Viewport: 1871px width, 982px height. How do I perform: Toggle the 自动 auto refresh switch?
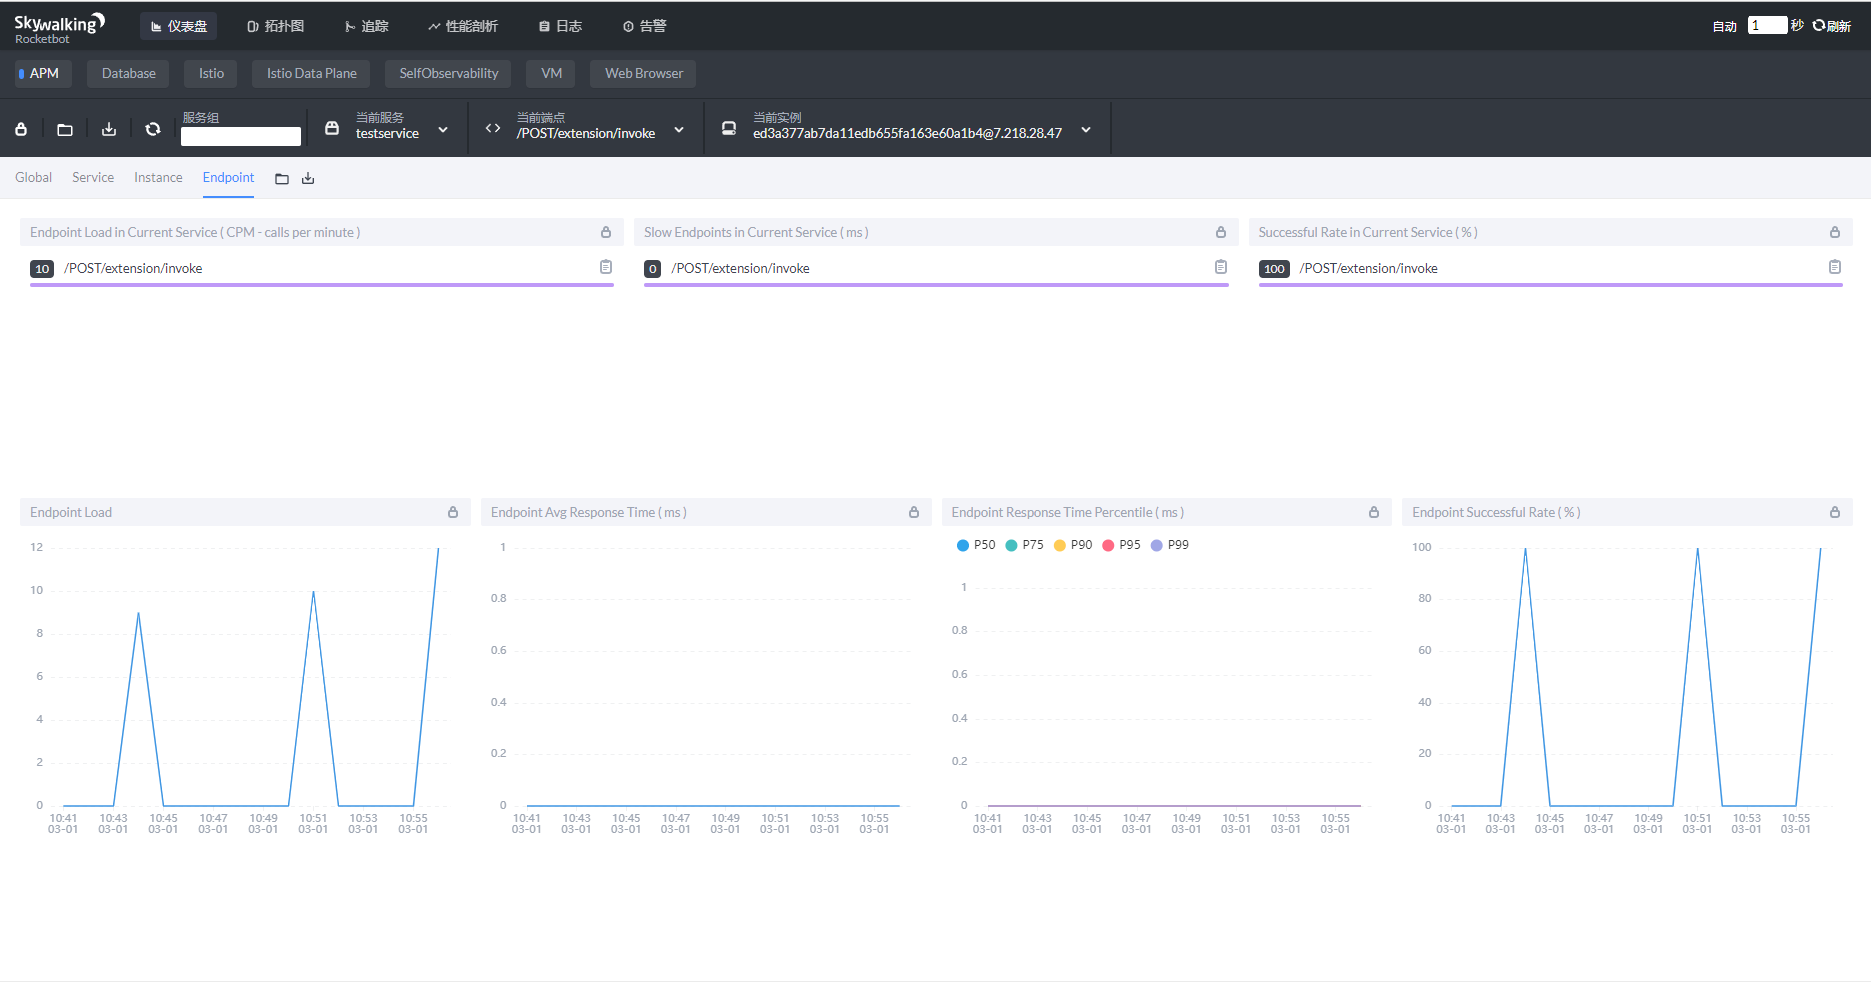[1724, 26]
